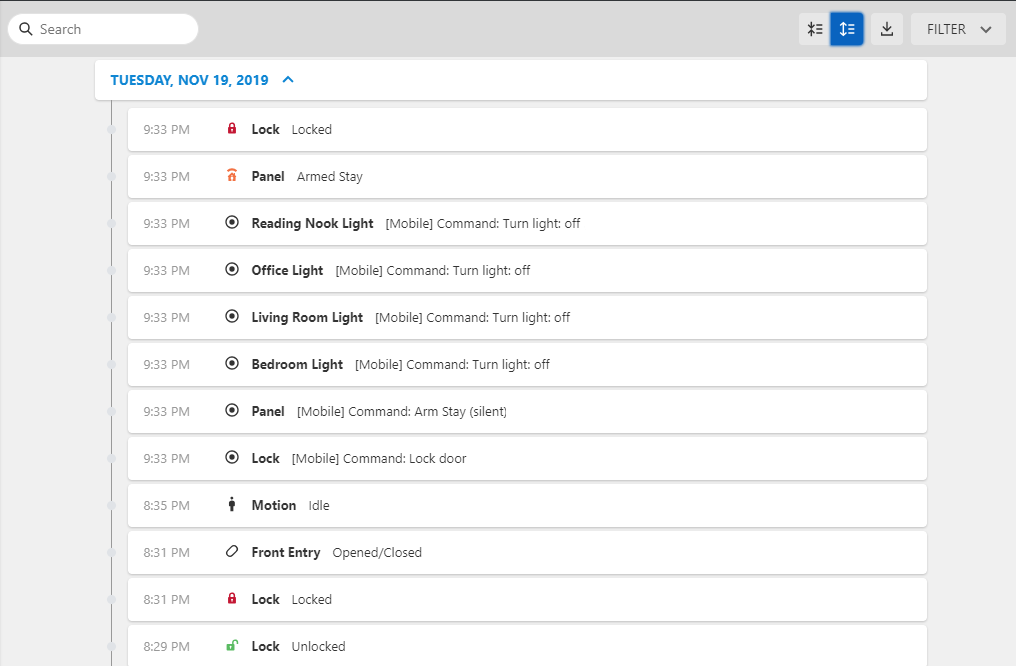
Task: Click the Panel Arm Stay command icon
Action: [232, 410]
